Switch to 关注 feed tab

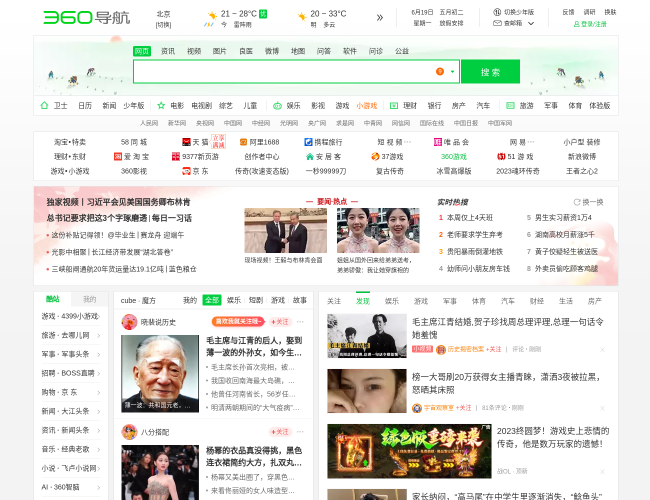pyautogui.click(x=334, y=301)
